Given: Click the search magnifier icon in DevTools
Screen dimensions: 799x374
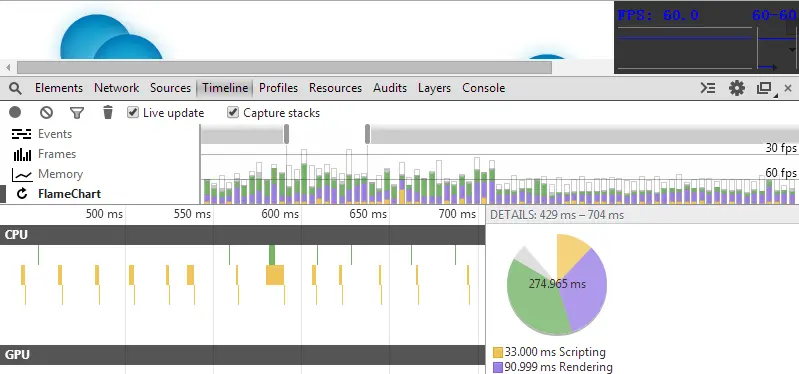Looking at the screenshot, I should 16,88.
